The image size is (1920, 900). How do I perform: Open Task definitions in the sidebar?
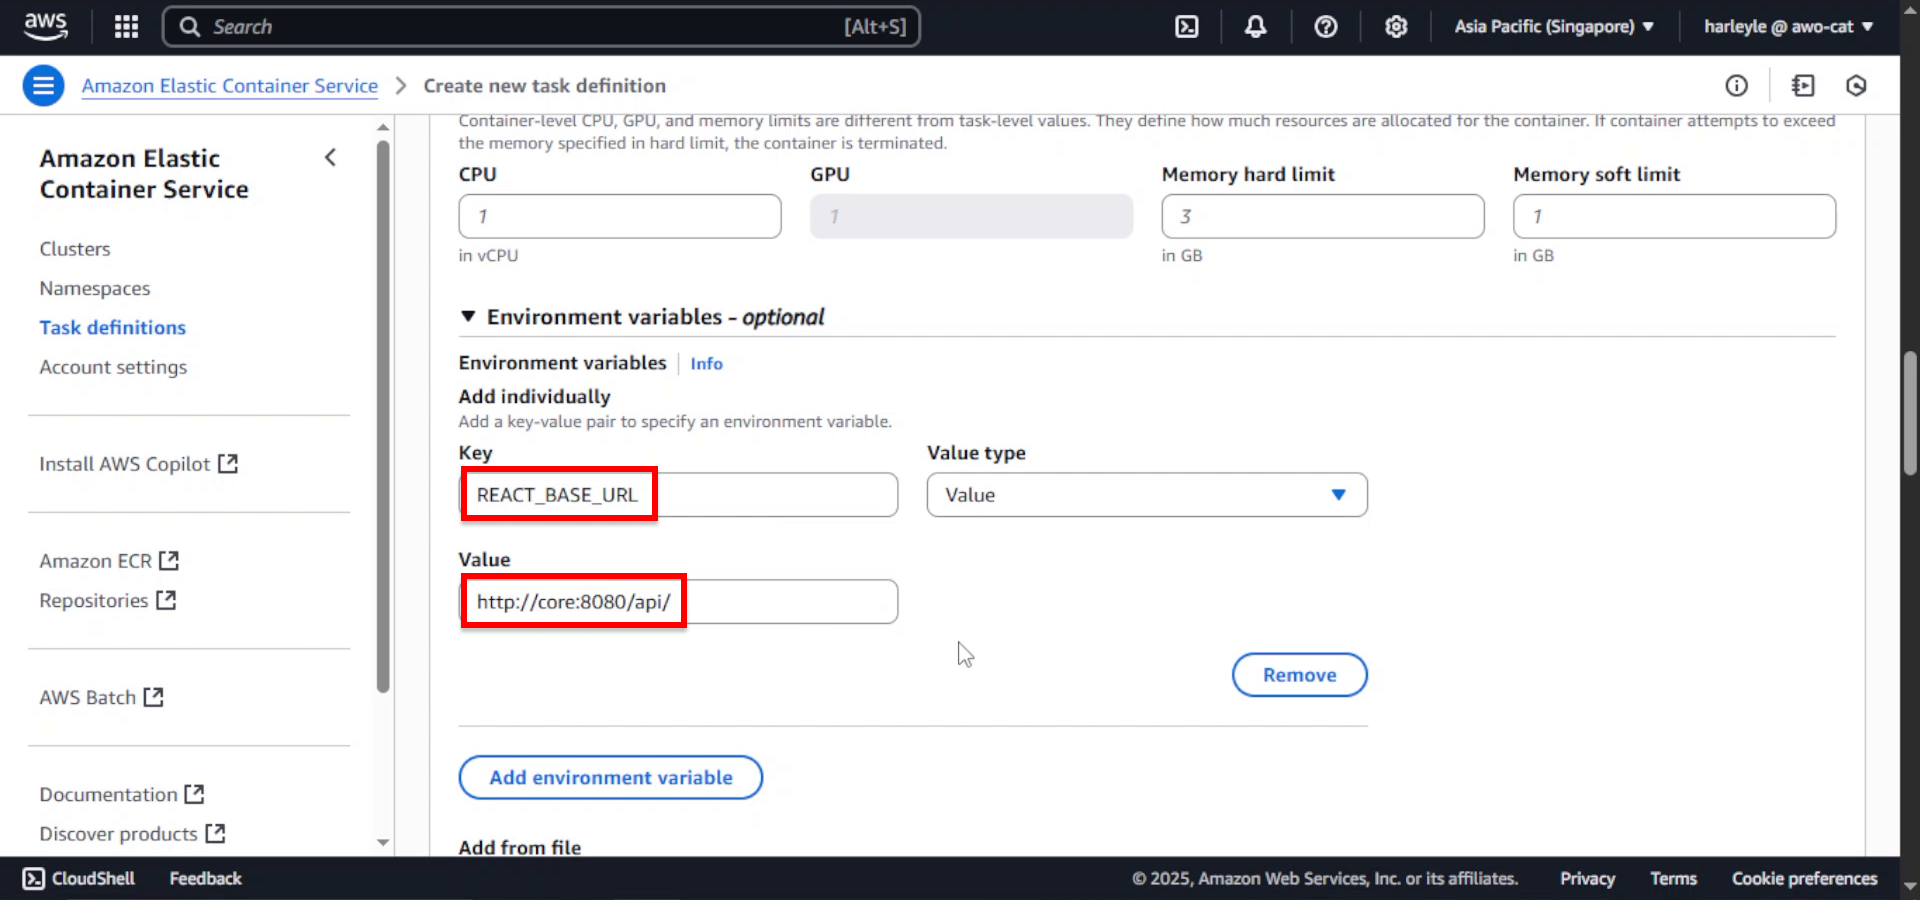113,327
